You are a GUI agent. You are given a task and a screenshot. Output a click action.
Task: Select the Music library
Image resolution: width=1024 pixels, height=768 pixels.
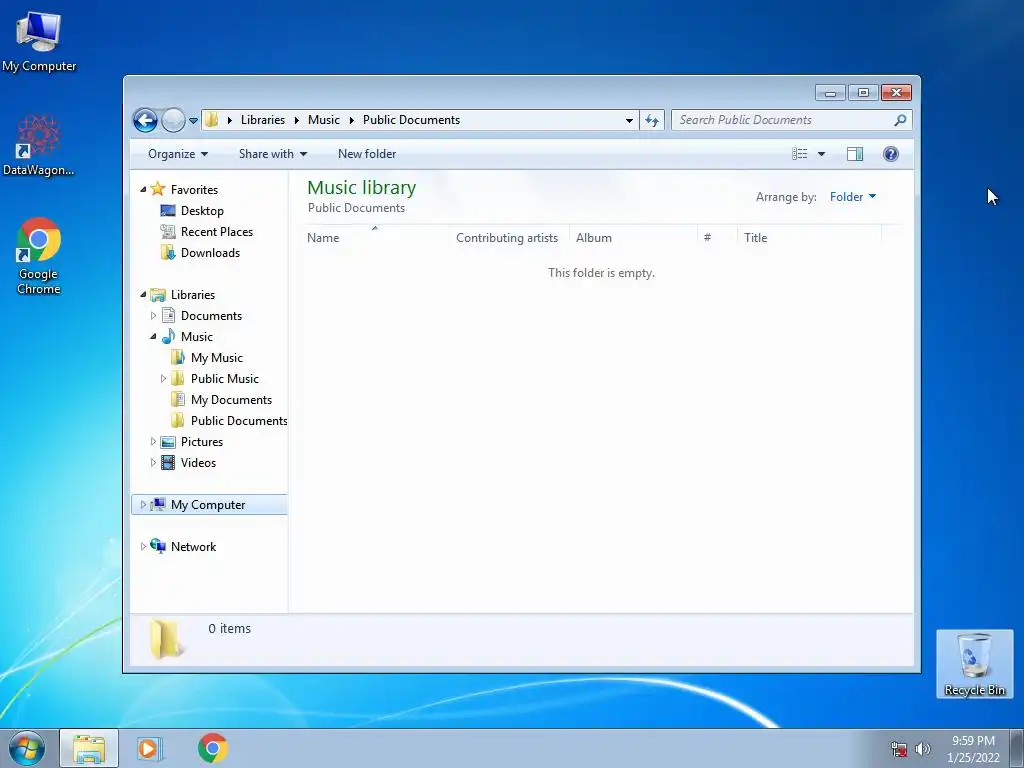[197, 337]
